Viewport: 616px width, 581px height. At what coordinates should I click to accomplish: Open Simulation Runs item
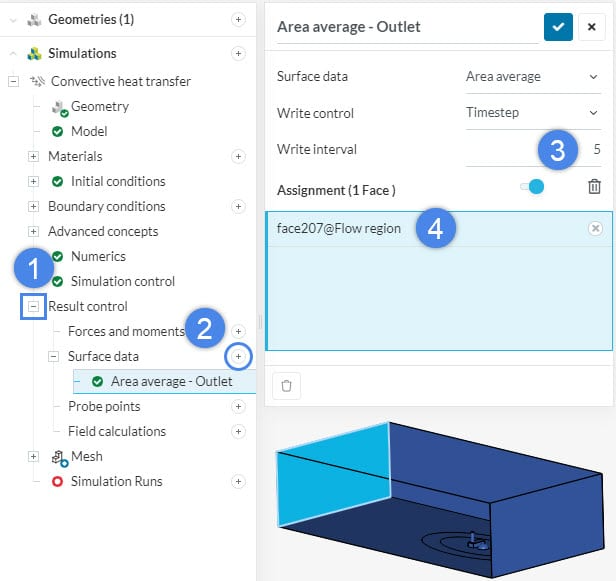[117, 481]
